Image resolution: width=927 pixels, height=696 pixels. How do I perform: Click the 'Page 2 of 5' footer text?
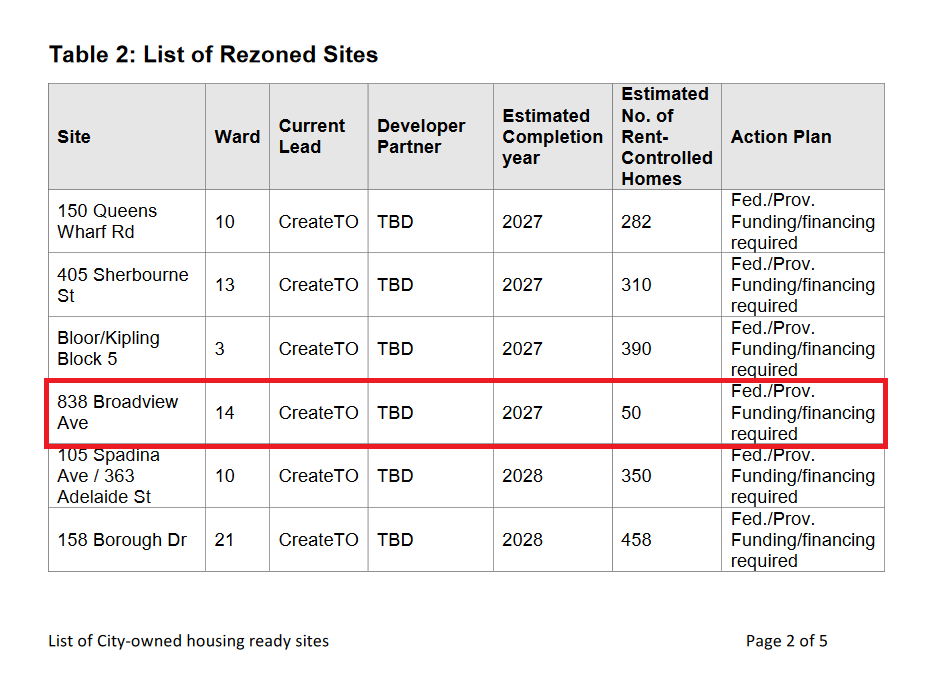786,641
